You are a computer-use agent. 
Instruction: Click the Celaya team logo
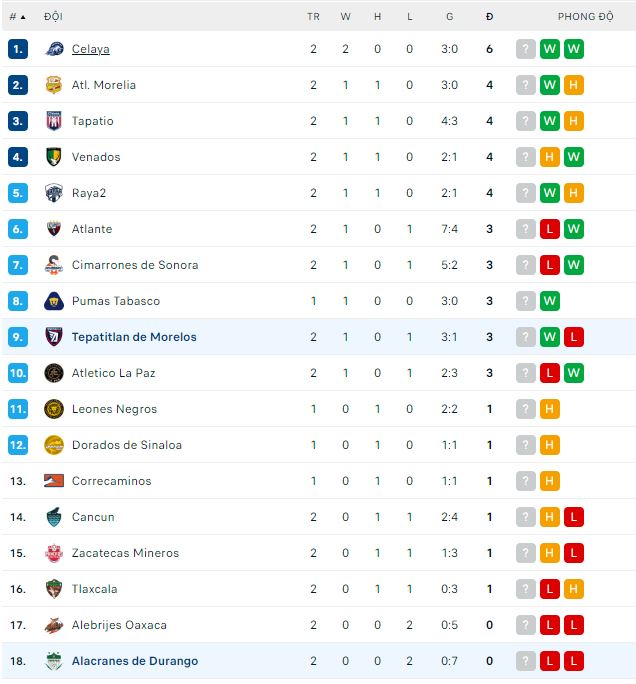tap(54, 49)
